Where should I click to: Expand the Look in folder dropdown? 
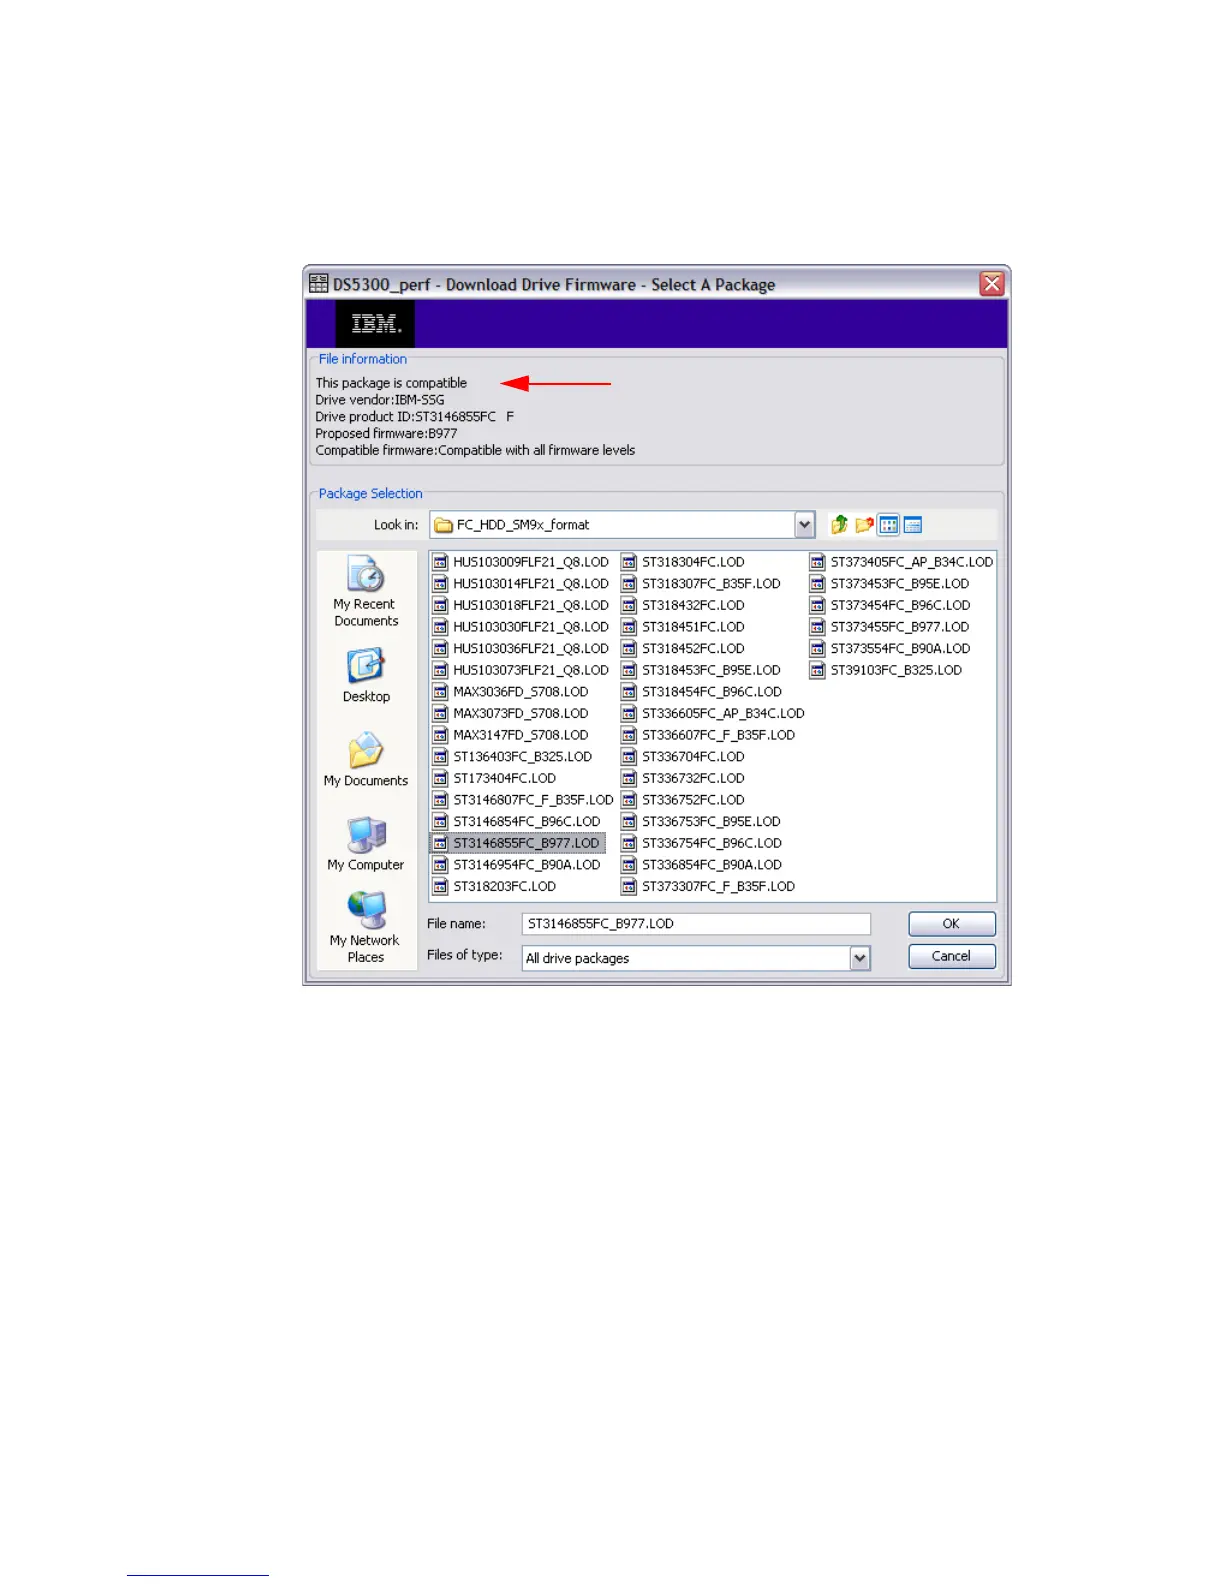tap(805, 525)
